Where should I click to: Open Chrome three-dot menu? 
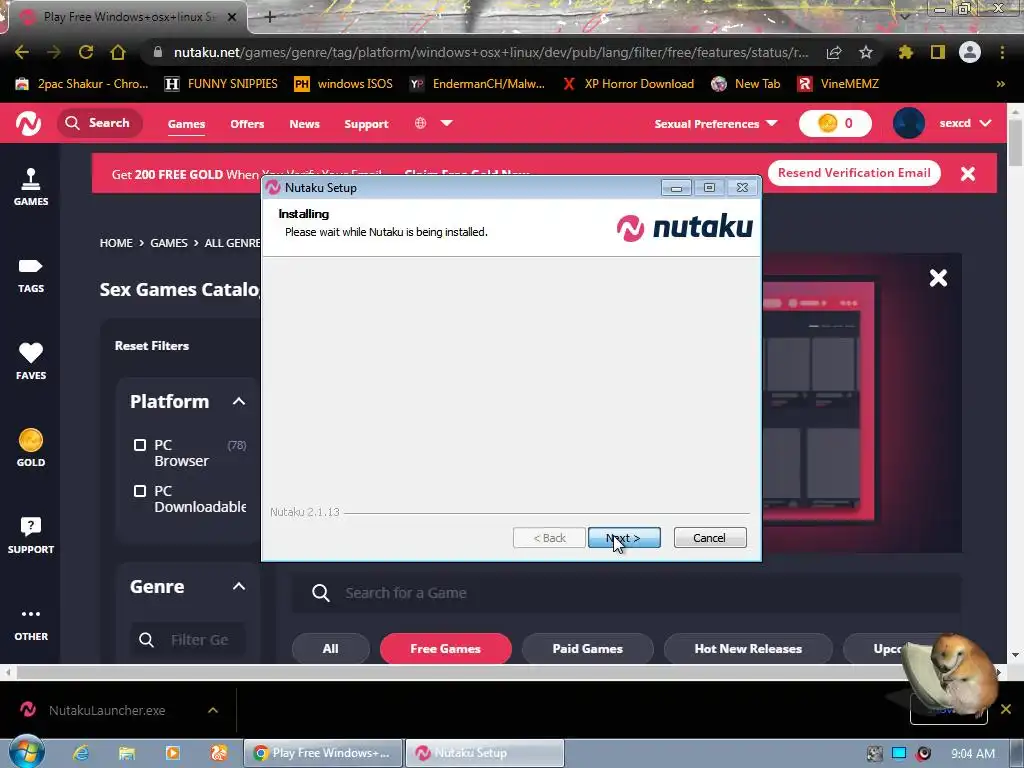click(1002, 52)
